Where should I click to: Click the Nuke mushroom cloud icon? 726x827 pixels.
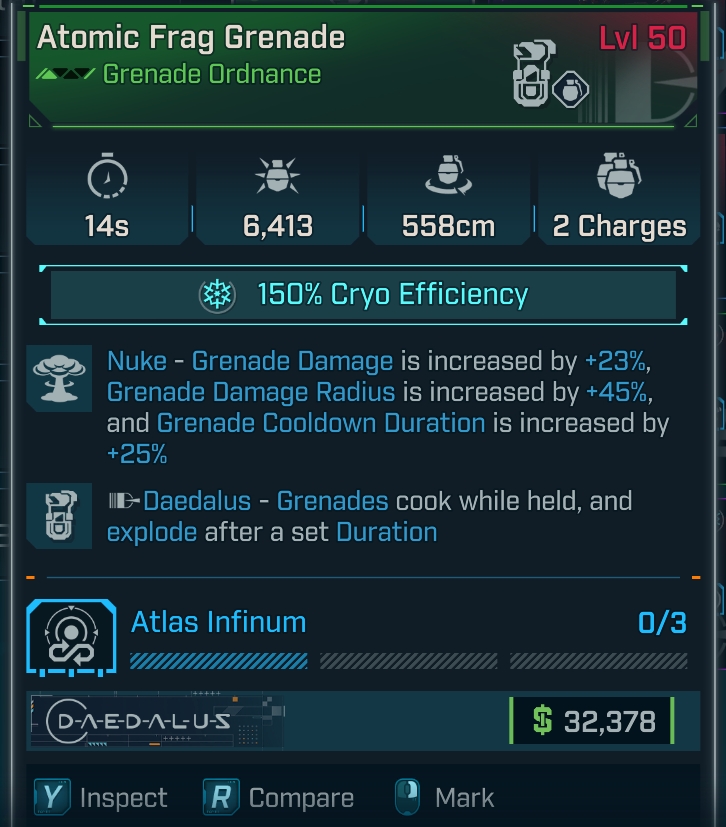tap(57, 372)
